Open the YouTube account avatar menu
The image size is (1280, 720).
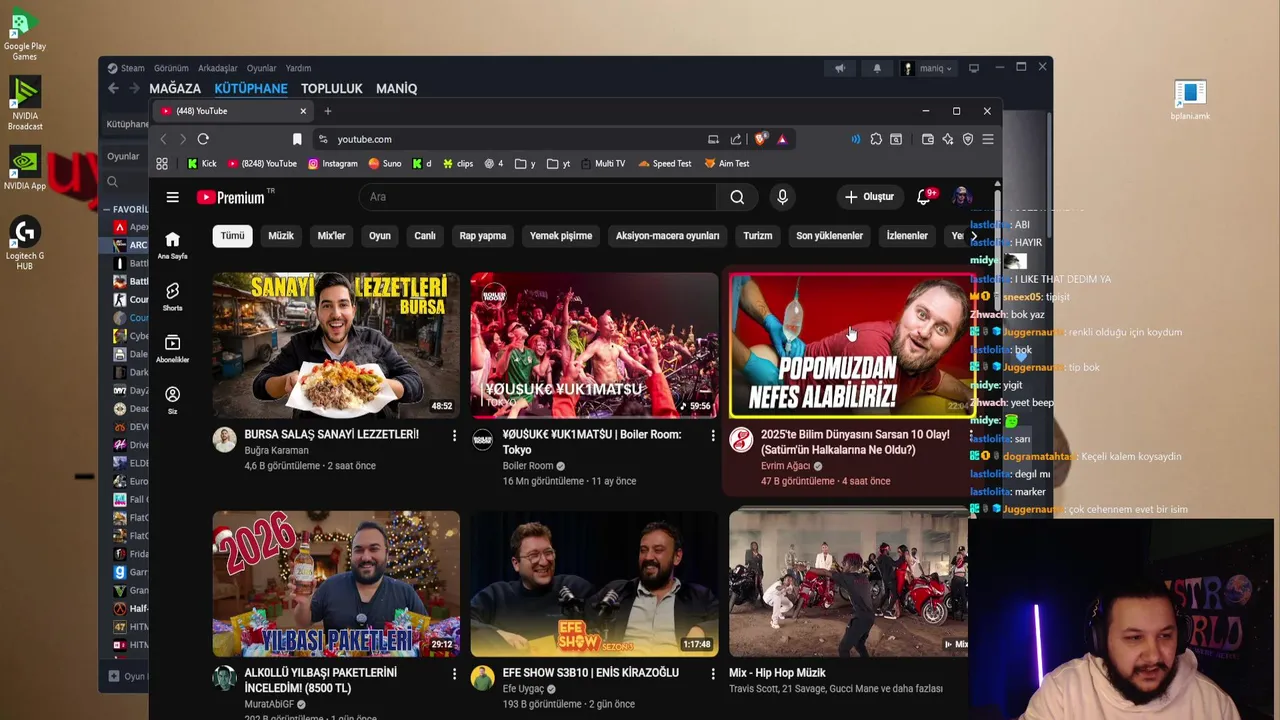point(962,197)
